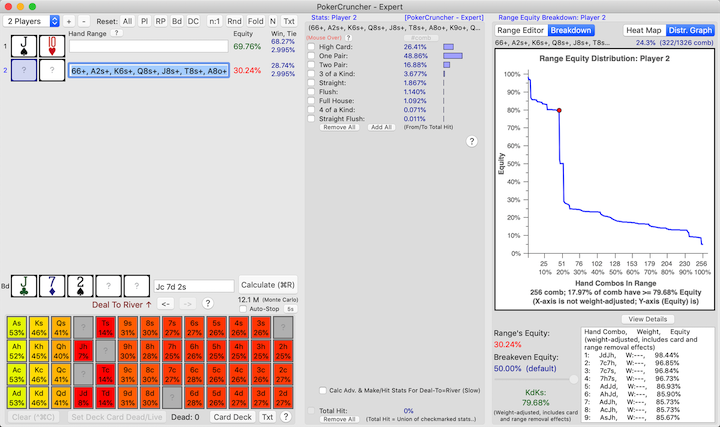This screenshot has width=720, height=427.
Task: Switch to Heat Map tab
Action: point(644,30)
